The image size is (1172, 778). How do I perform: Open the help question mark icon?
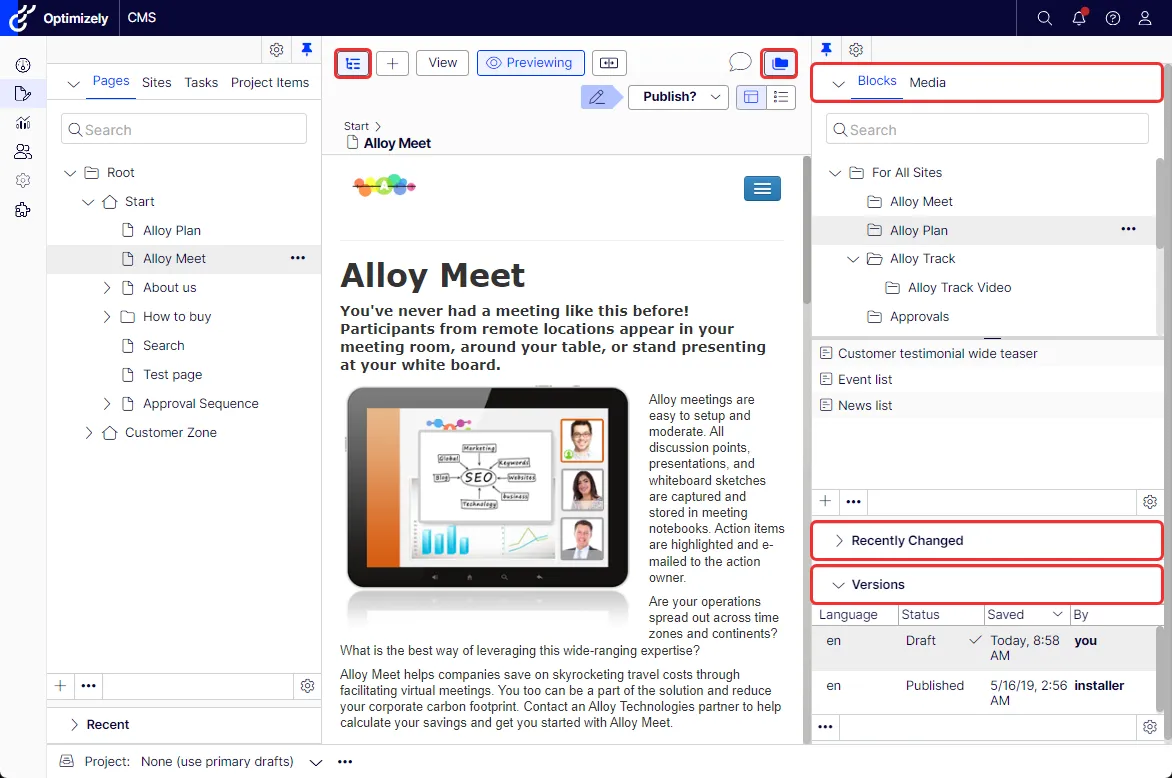coord(1113,18)
